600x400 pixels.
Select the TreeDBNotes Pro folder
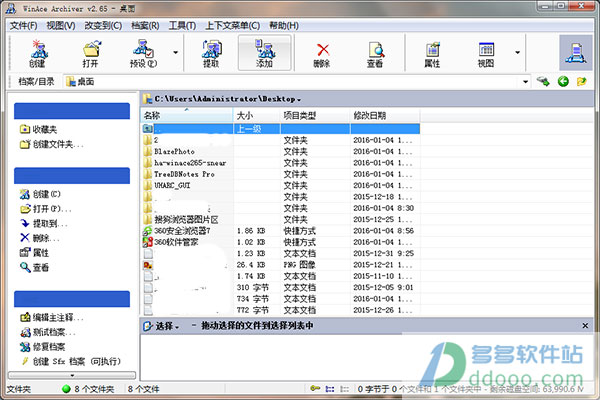[x=280, y=174]
